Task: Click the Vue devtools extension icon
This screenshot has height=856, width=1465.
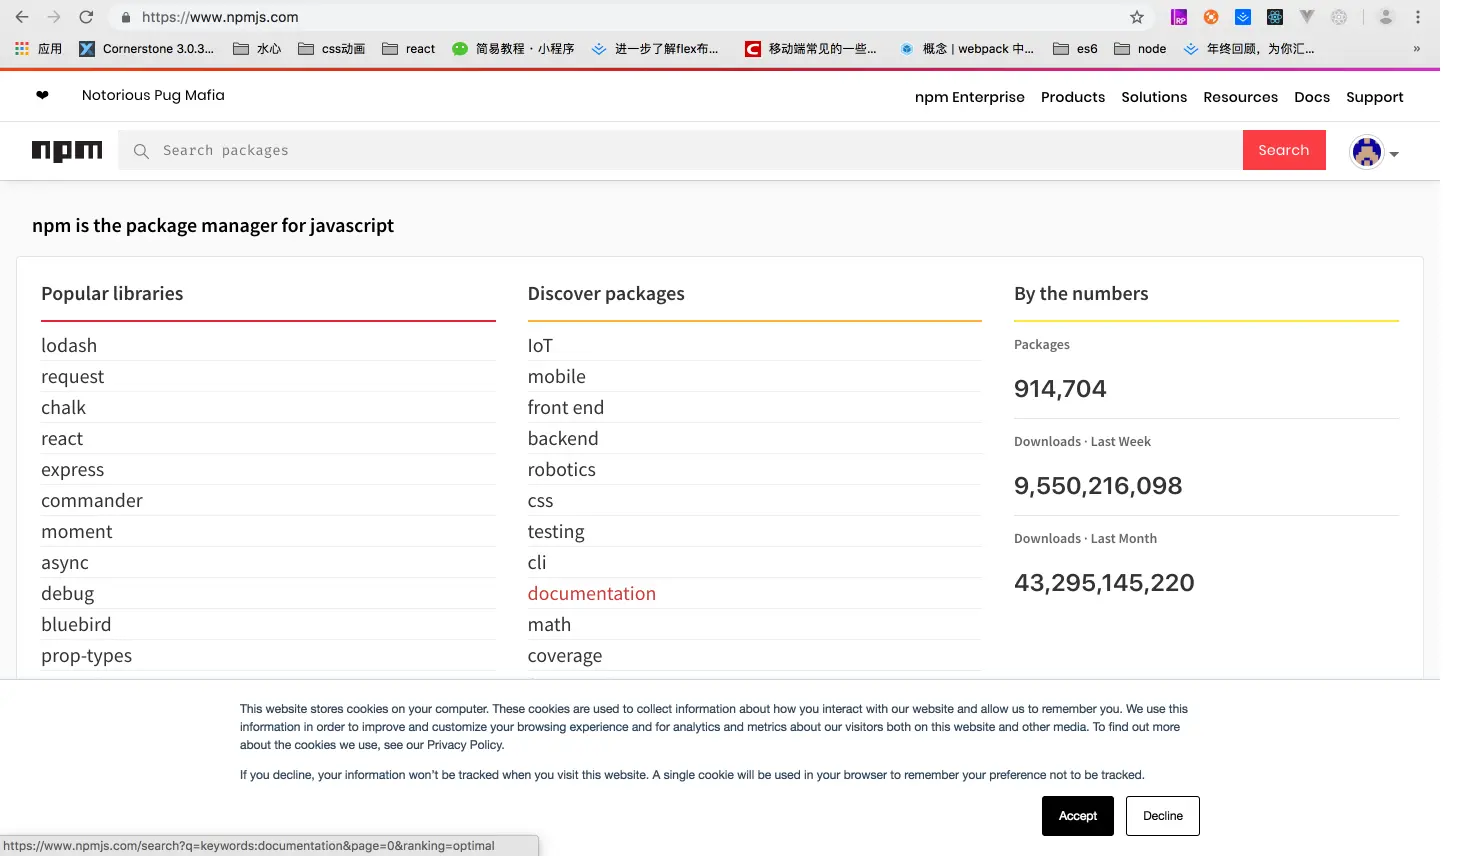Action: [1307, 17]
